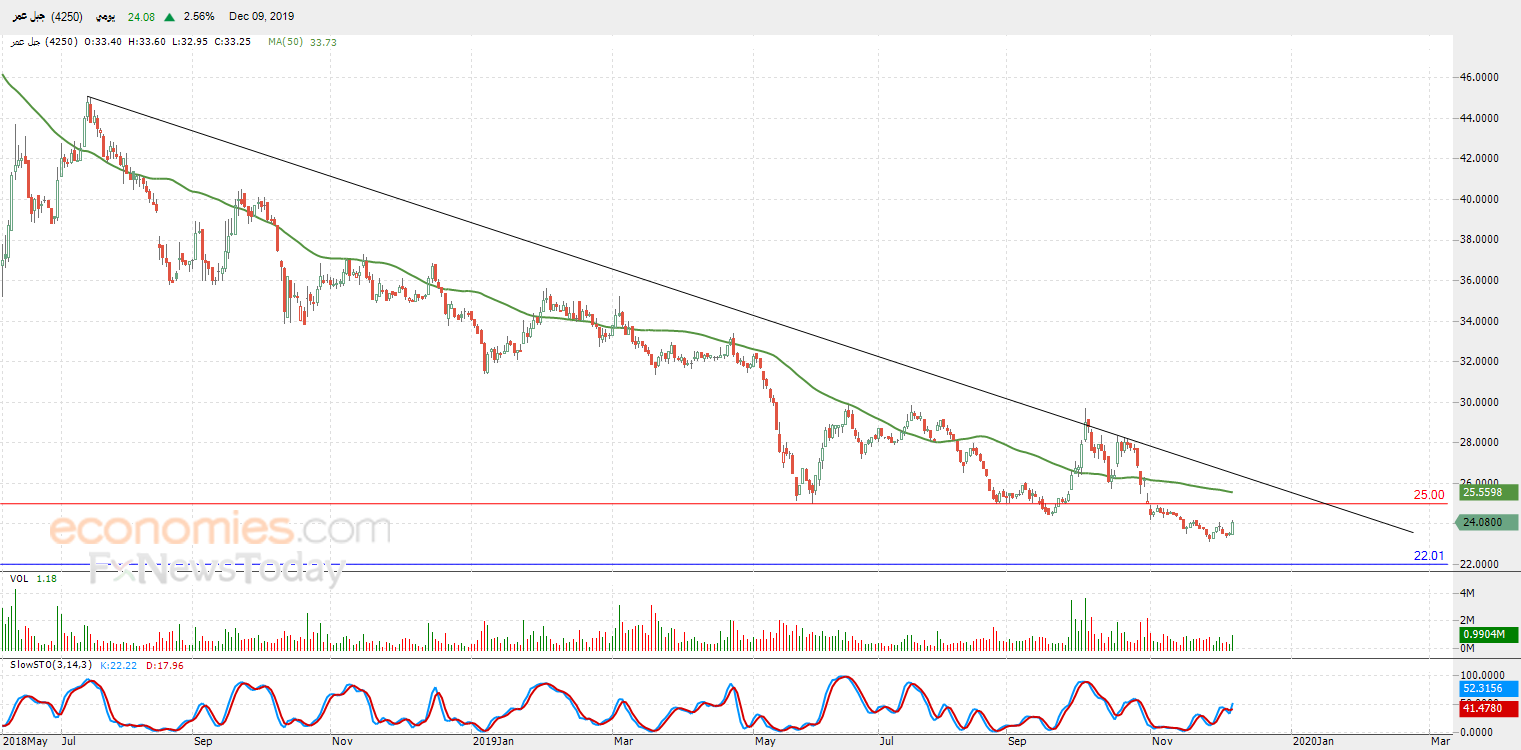Image resolution: width=1521 pixels, height=750 pixels.
Task: Click the "2020Jan" date axis label
Action: click(1312, 741)
